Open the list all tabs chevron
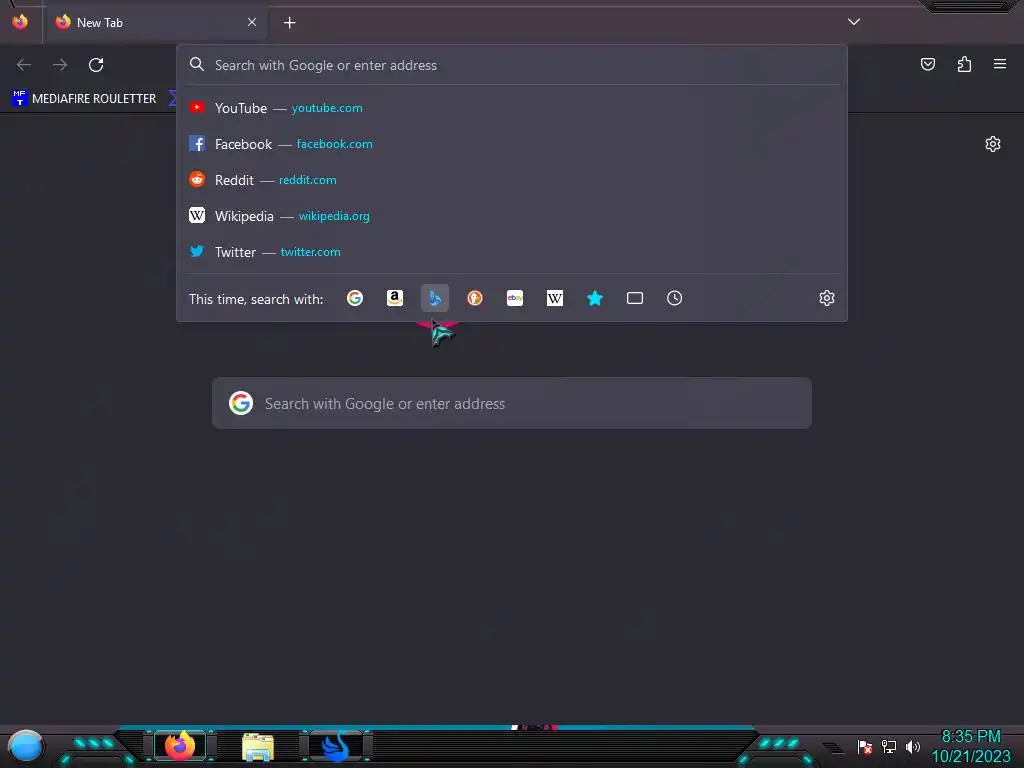This screenshot has height=768, width=1024. click(x=854, y=22)
